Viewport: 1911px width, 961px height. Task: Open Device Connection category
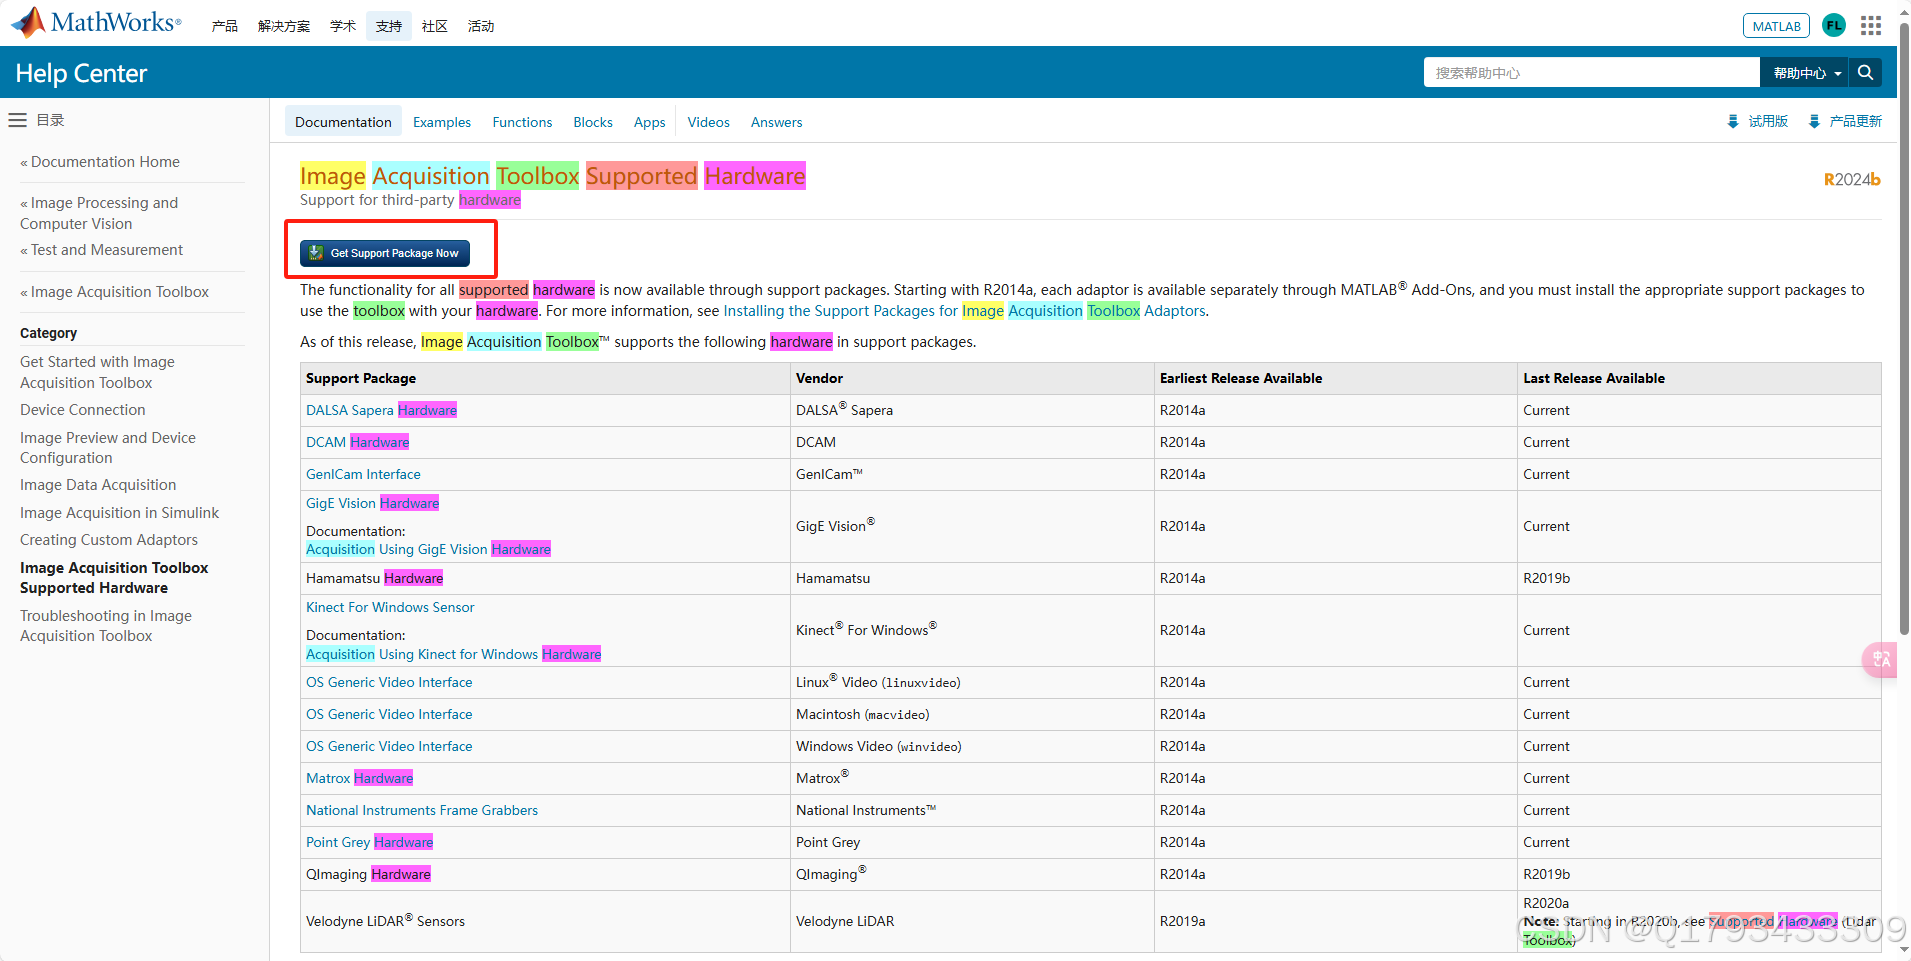[x=83, y=410]
